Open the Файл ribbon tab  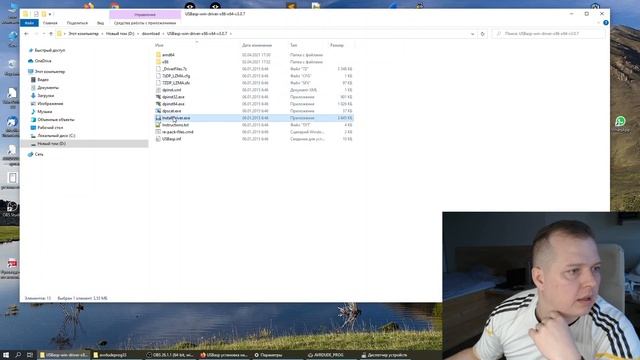[x=29, y=23]
